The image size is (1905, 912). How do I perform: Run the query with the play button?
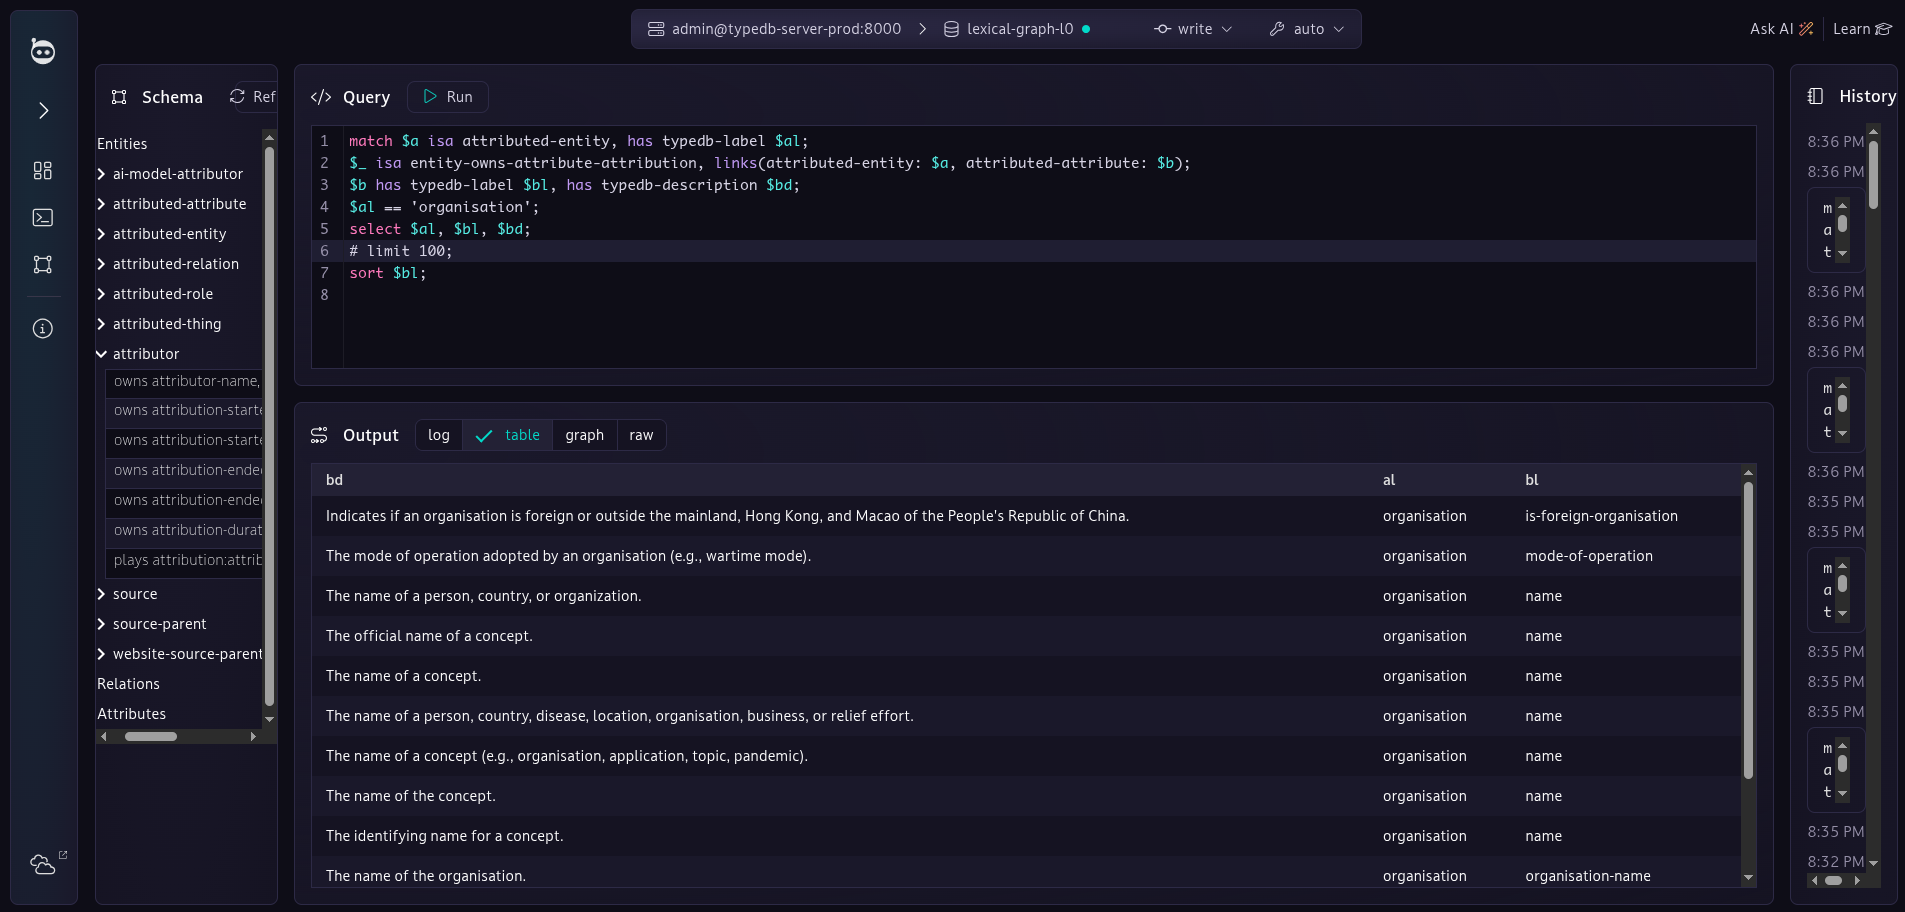tap(448, 97)
